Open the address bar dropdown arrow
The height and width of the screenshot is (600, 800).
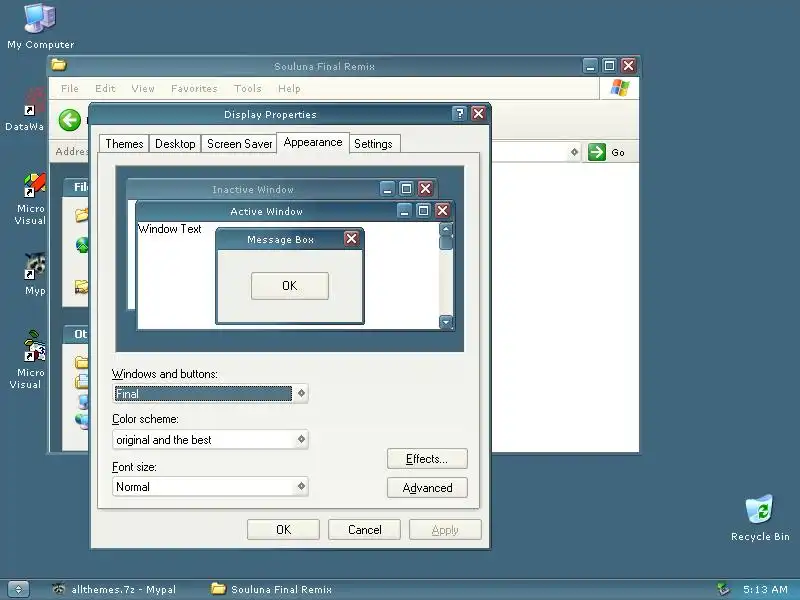[574, 152]
